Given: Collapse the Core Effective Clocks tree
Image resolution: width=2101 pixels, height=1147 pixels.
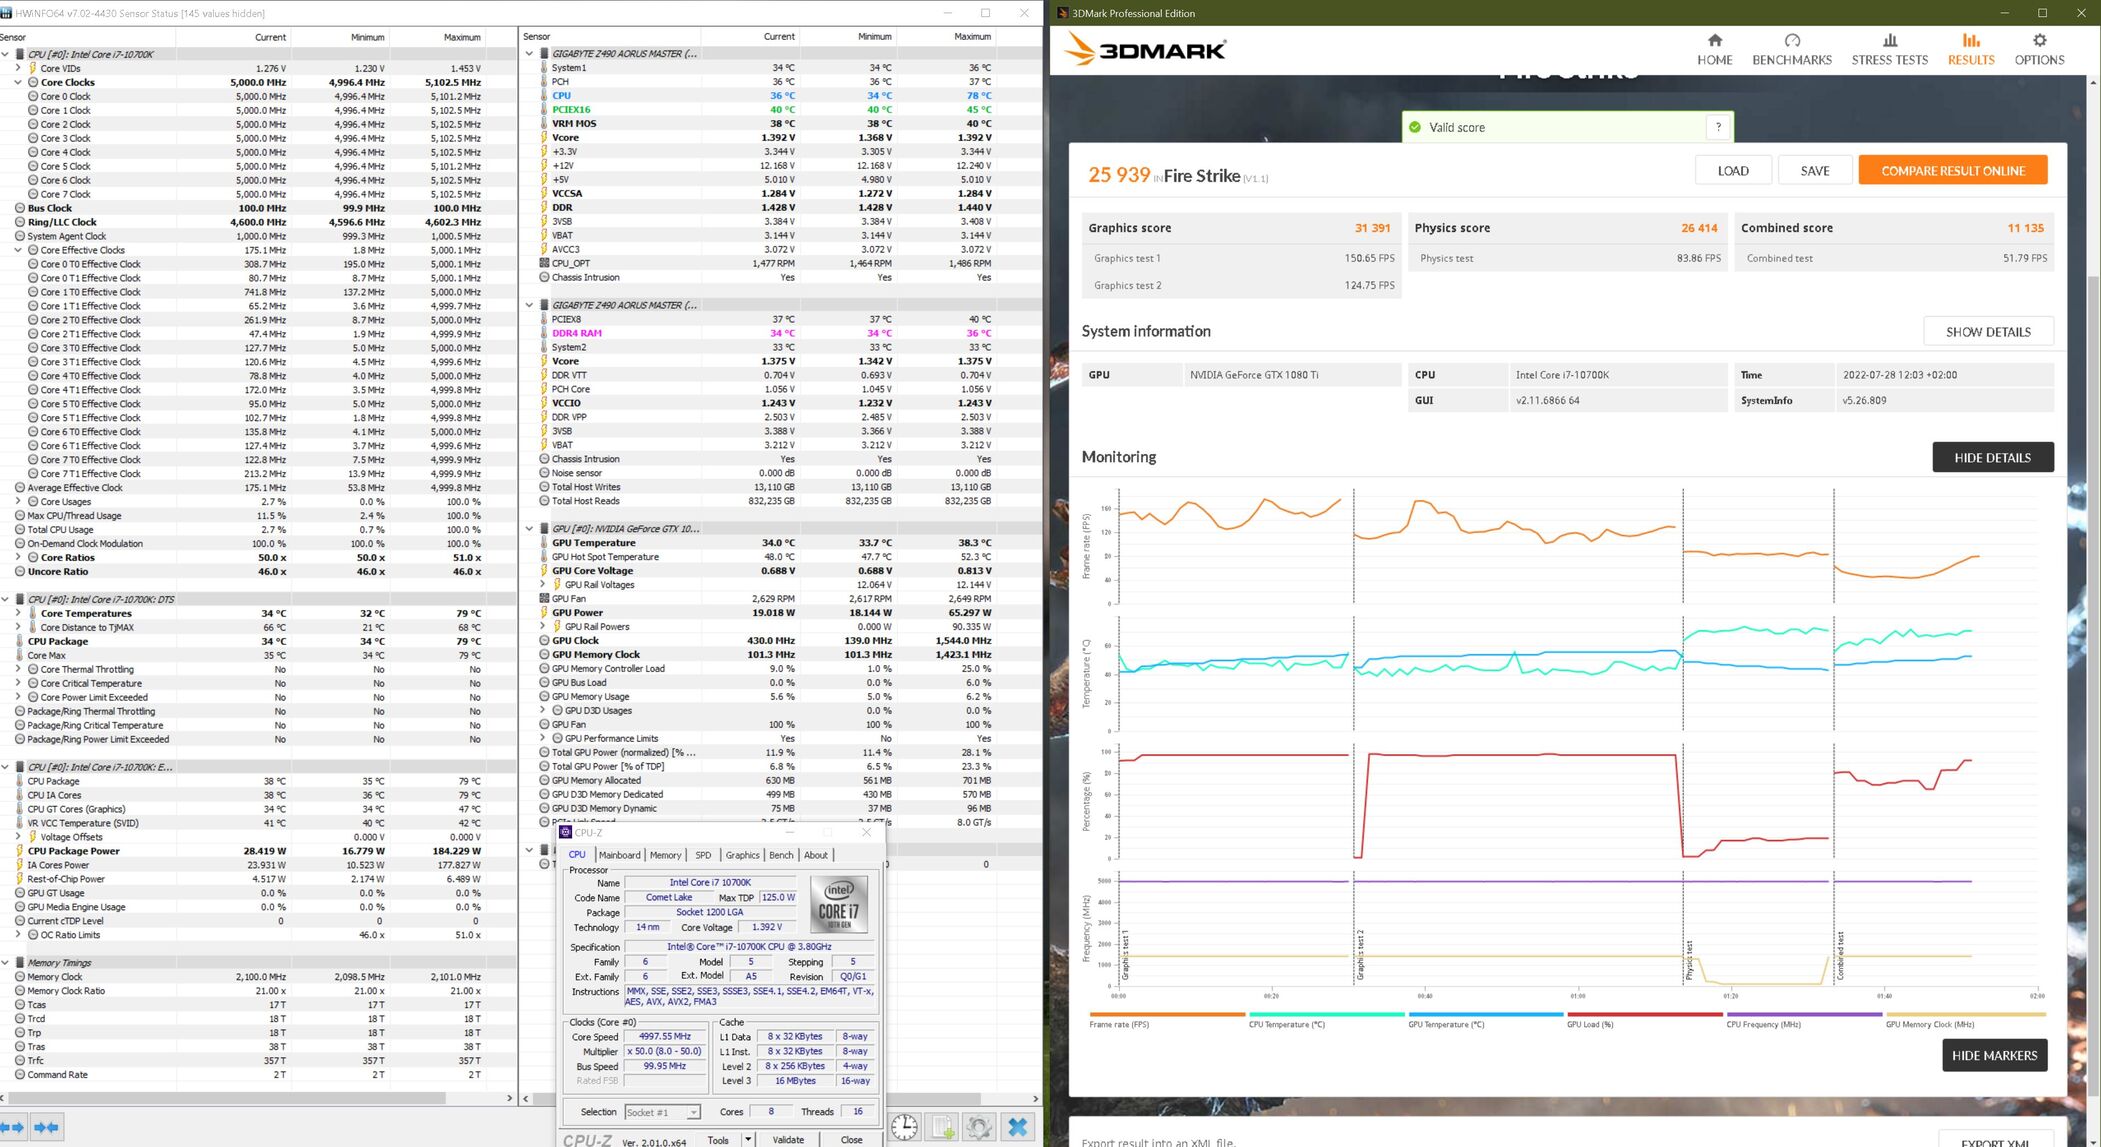Looking at the screenshot, I should 18,250.
